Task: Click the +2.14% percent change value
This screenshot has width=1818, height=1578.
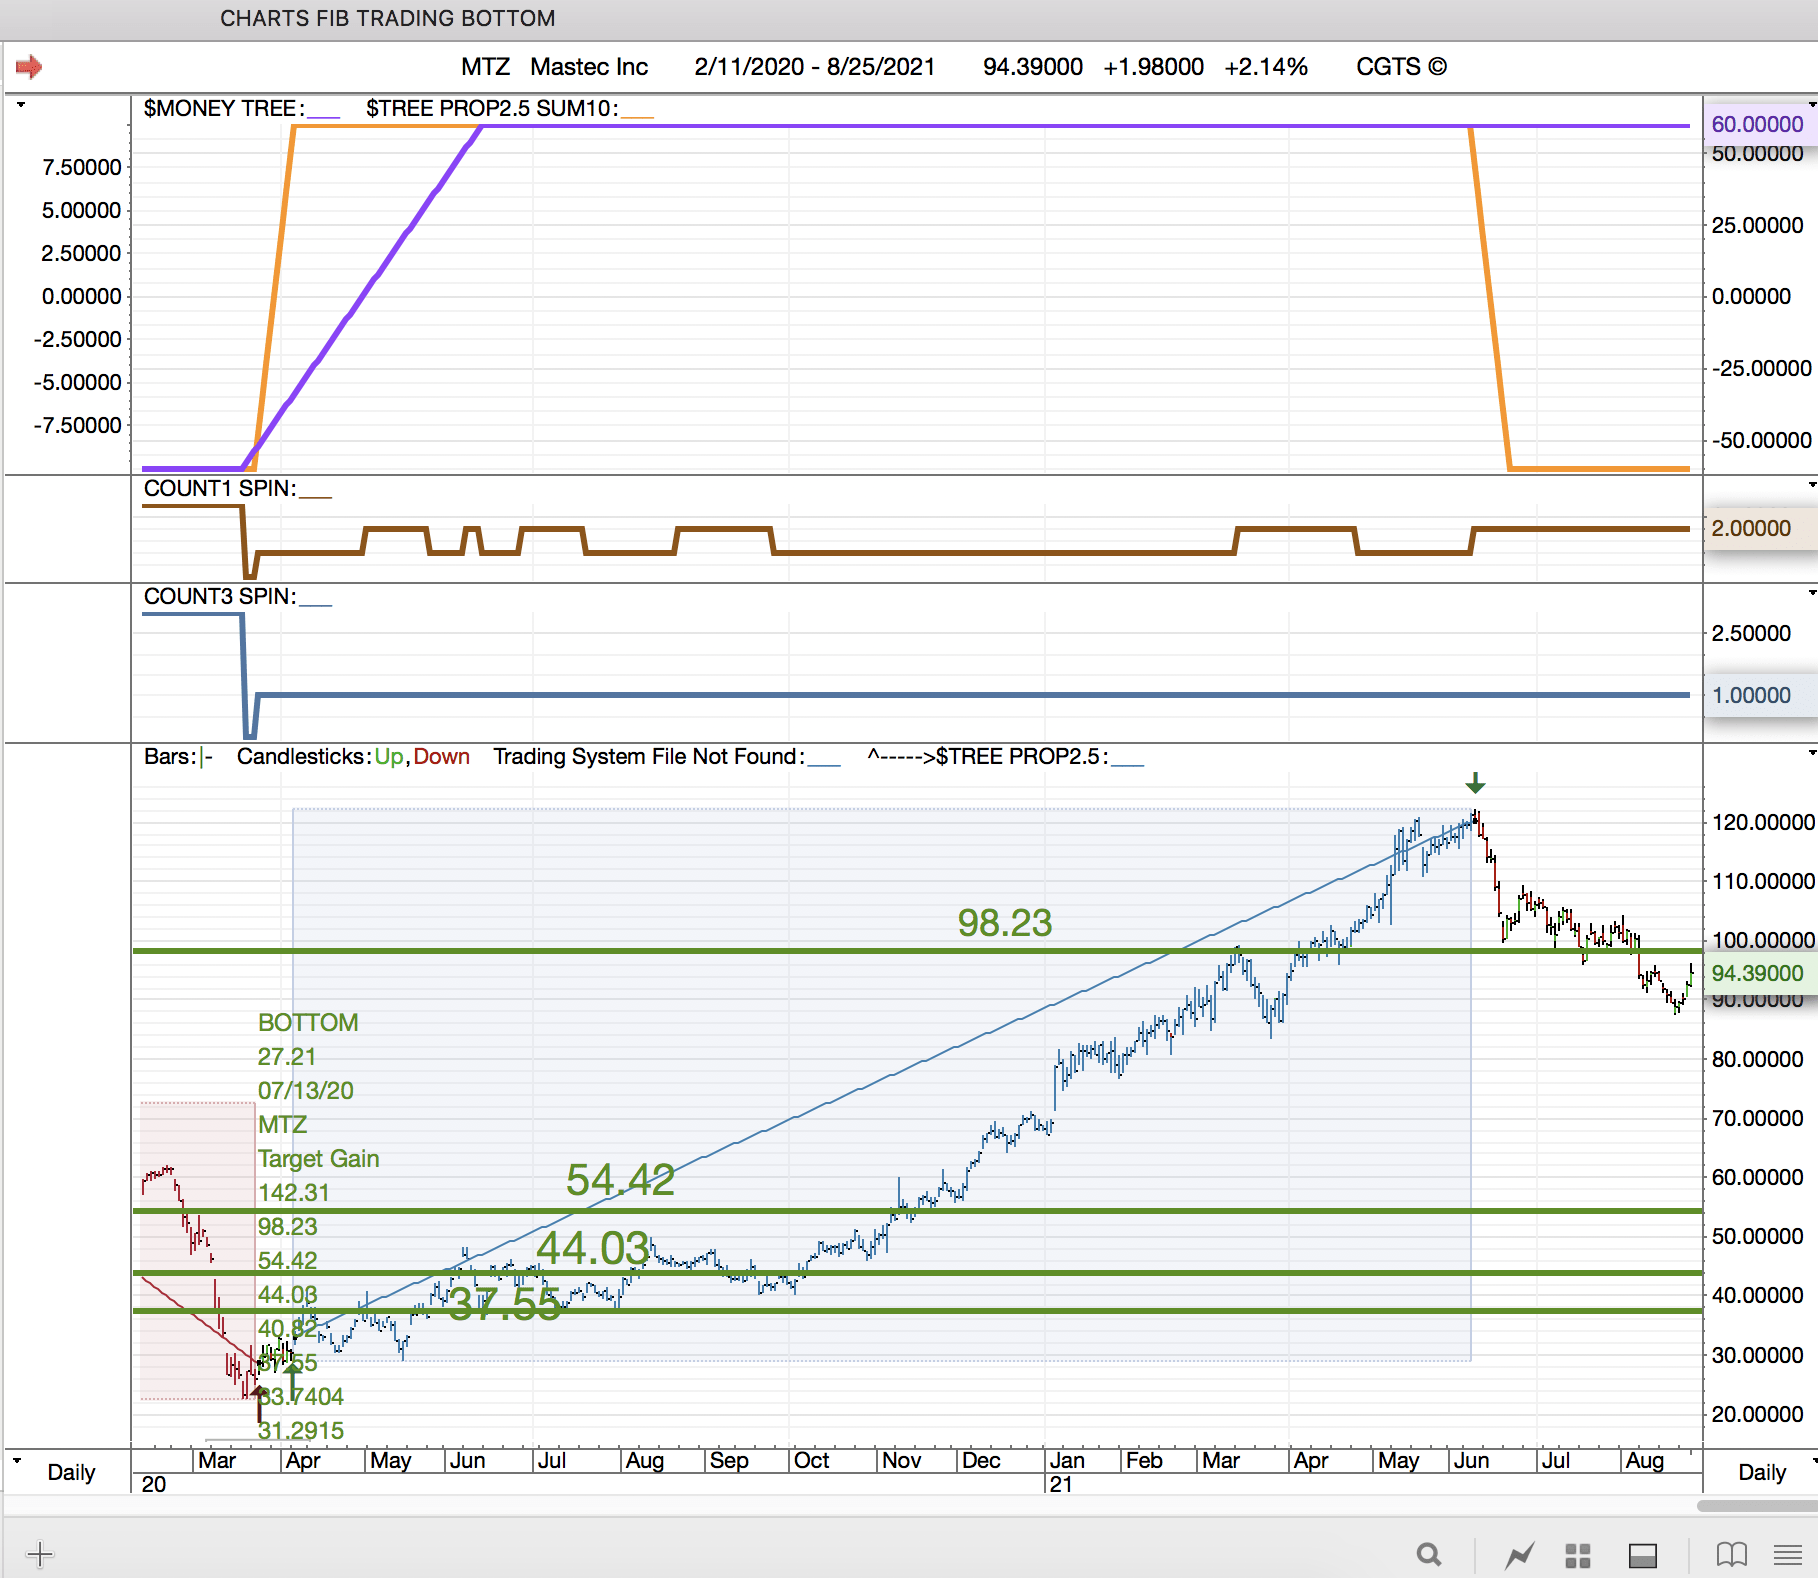Action: click(1266, 67)
